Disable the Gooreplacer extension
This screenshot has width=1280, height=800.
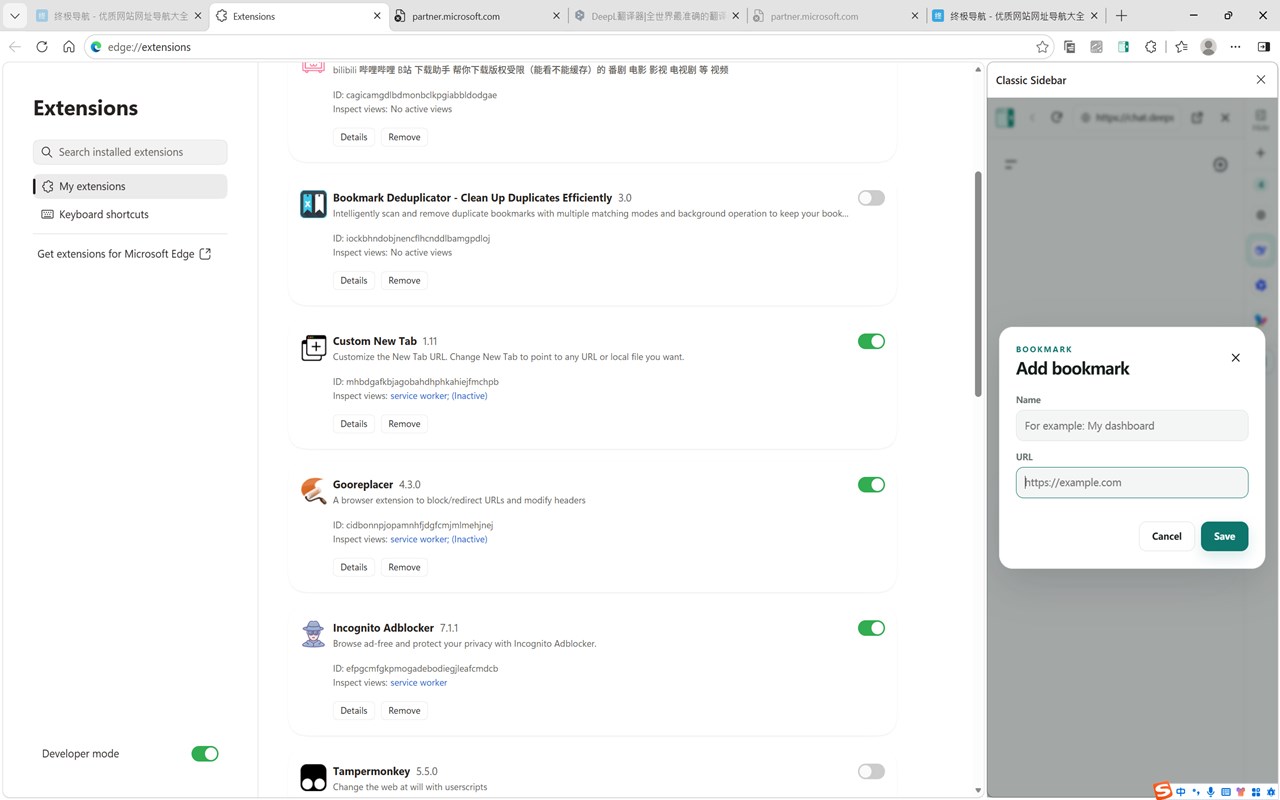pos(871,485)
